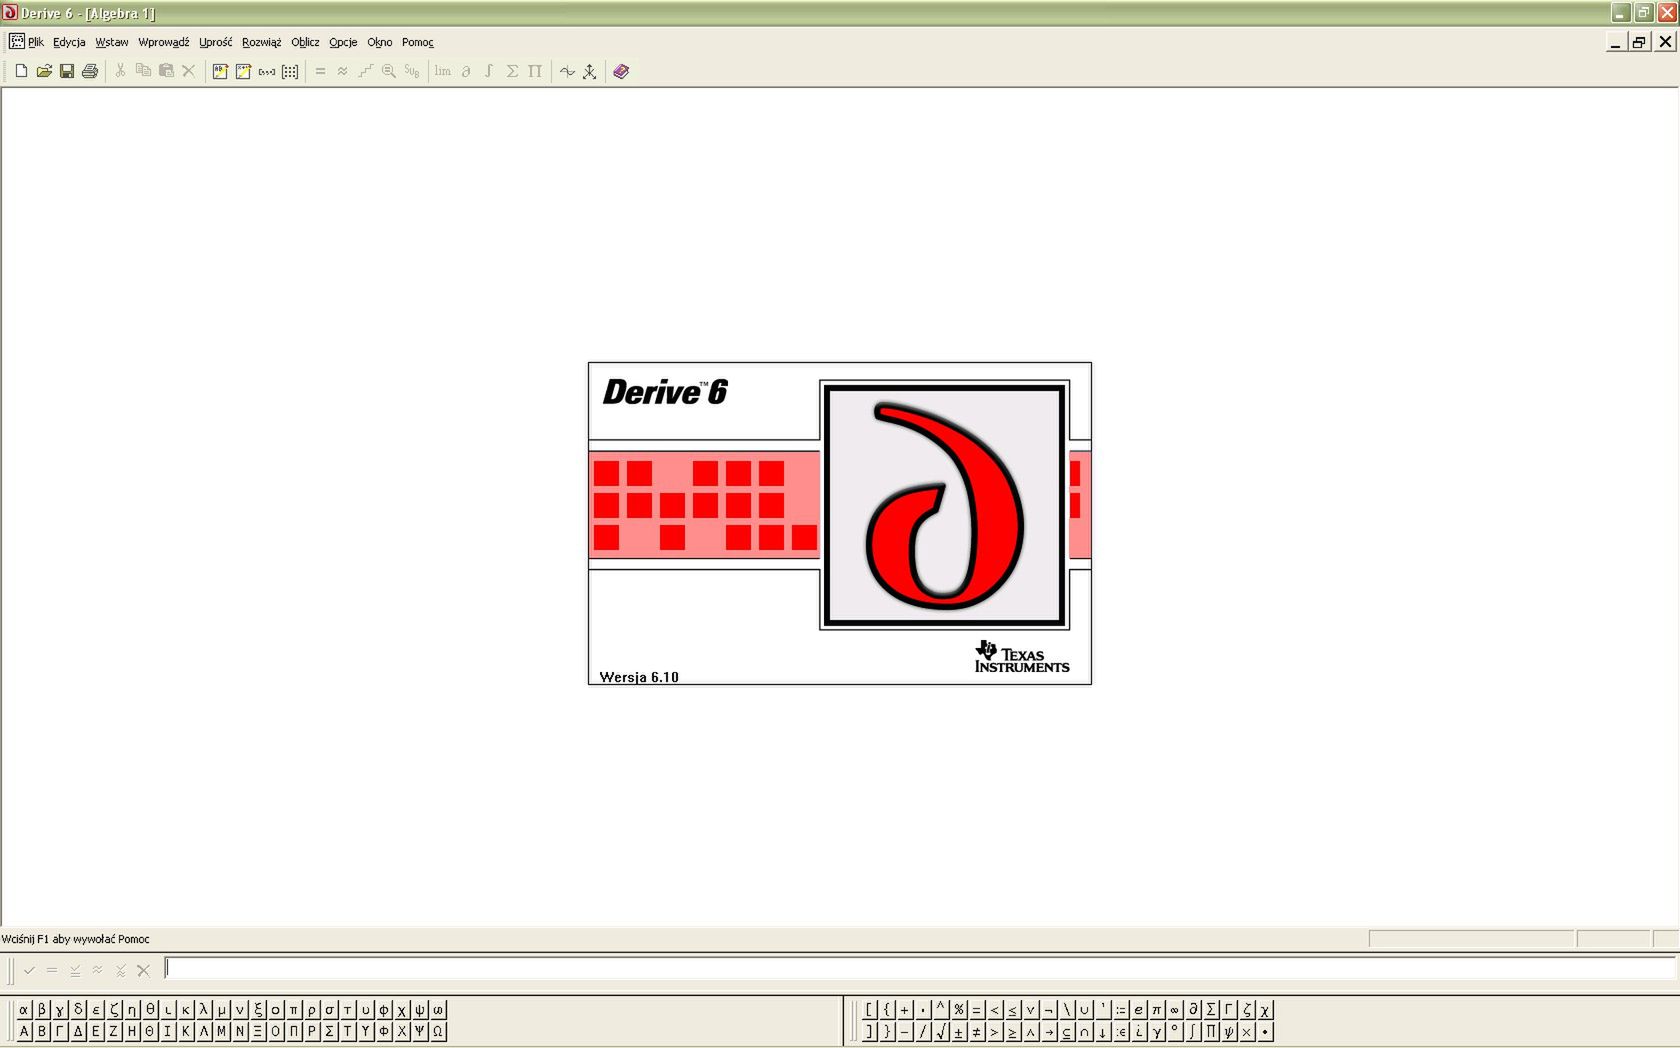
Task: Insert uppercase Delta Δ symbol
Action: (x=78, y=1031)
